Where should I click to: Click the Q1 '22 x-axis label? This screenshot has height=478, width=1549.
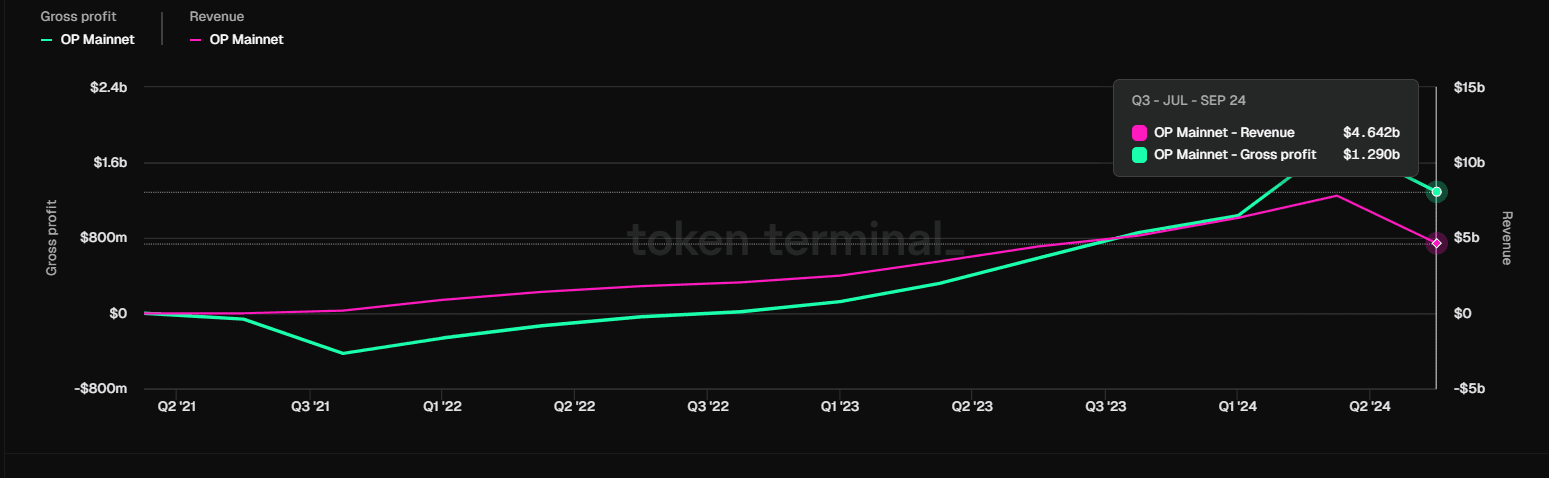tap(441, 407)
